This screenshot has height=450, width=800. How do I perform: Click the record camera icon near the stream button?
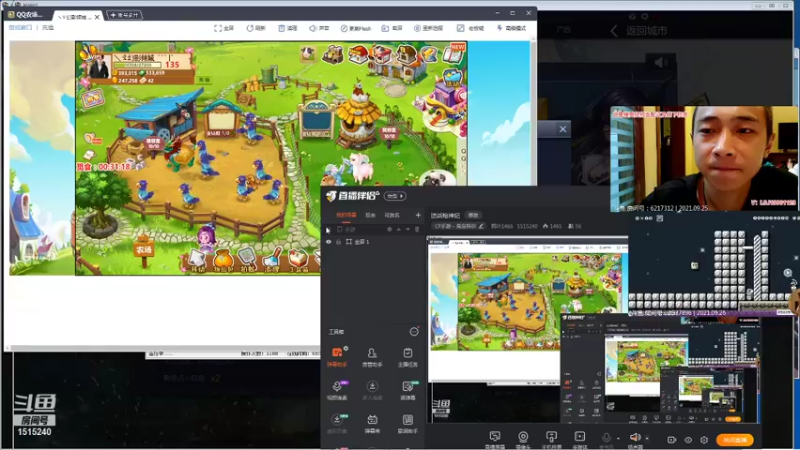click(671, 440)
